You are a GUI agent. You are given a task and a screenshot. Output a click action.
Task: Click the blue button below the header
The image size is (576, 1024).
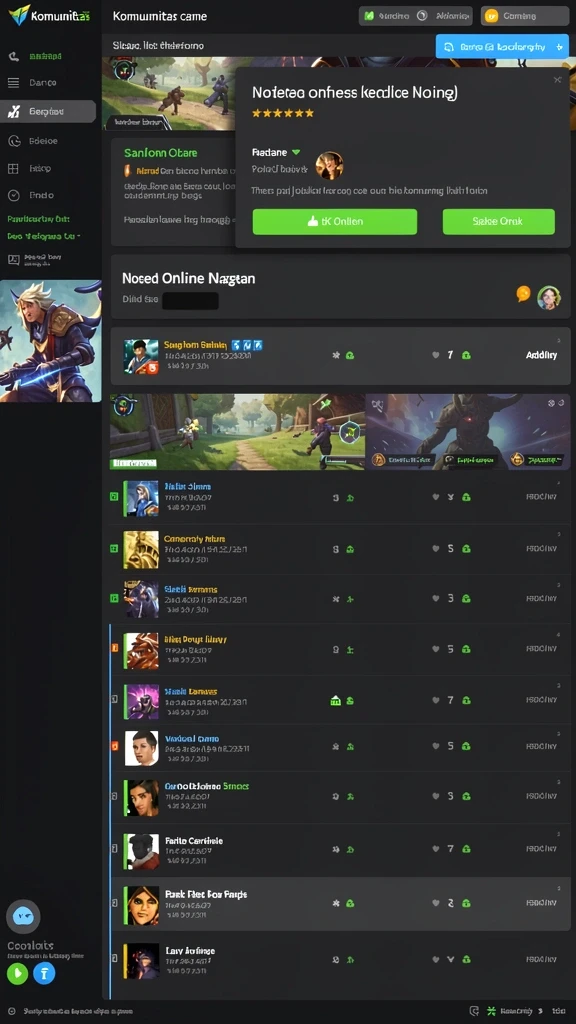[x=502, y=46]
